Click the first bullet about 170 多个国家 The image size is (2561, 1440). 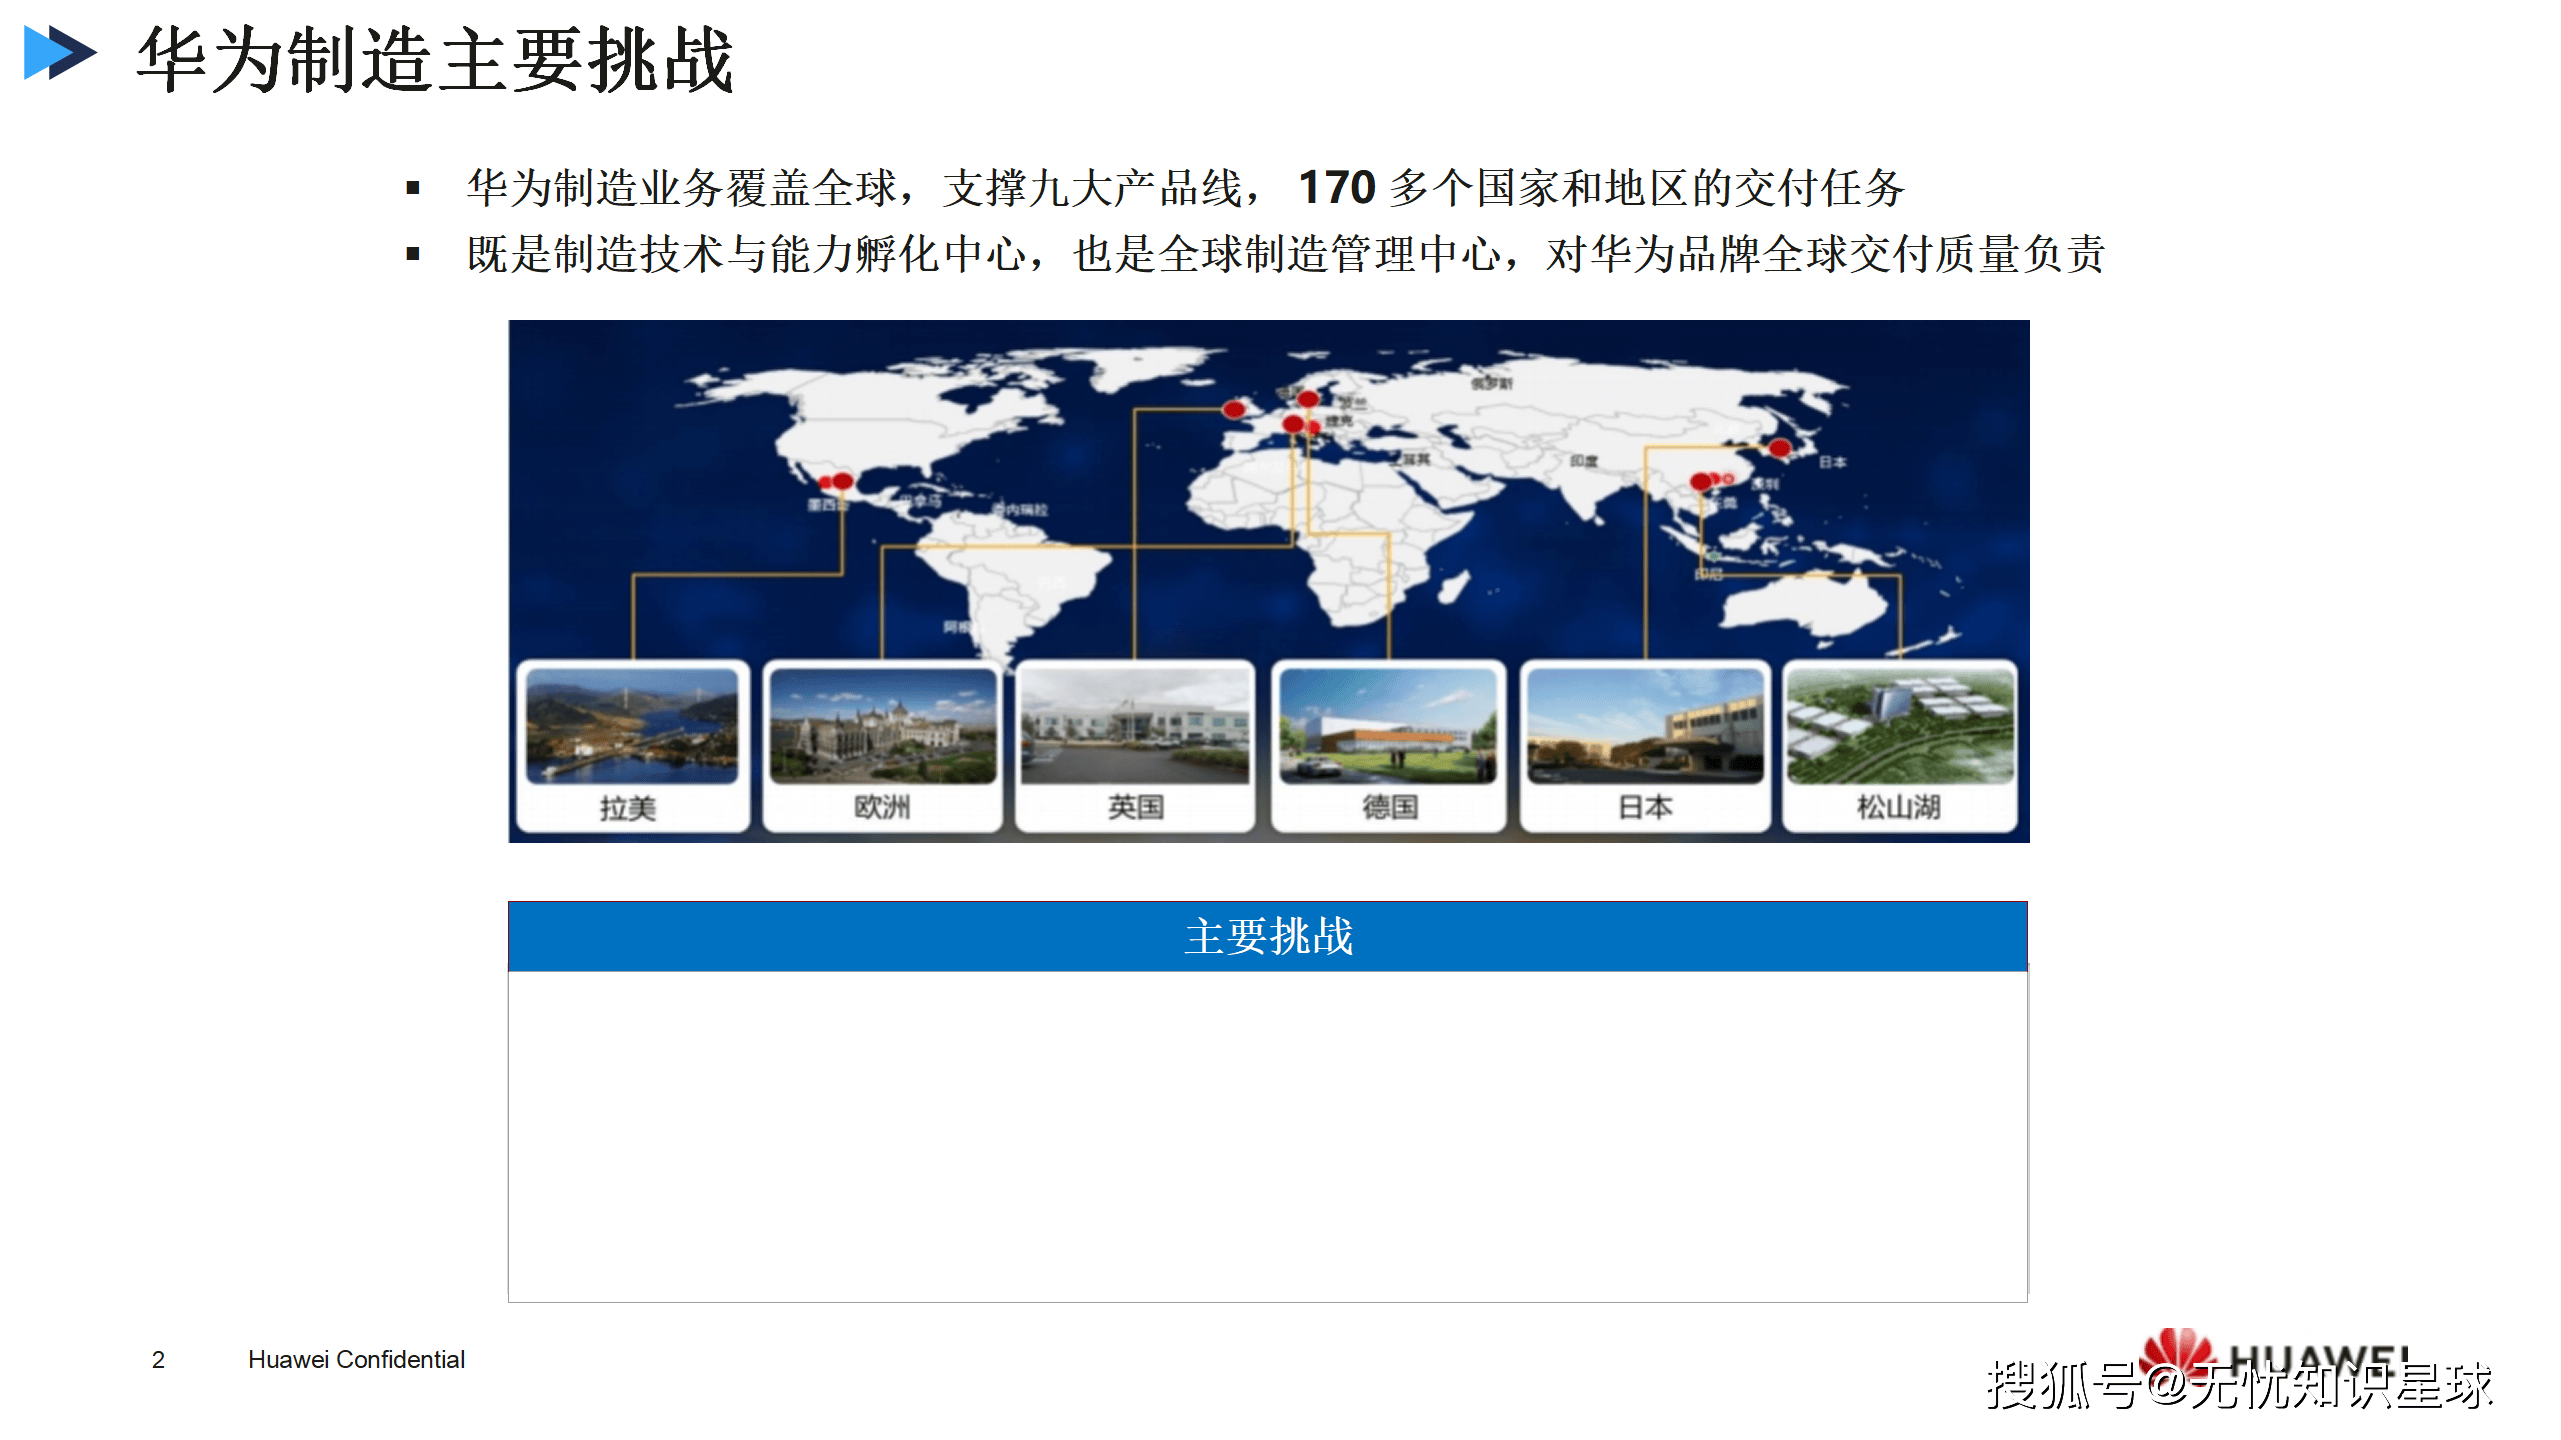(x=1186, y=188)
